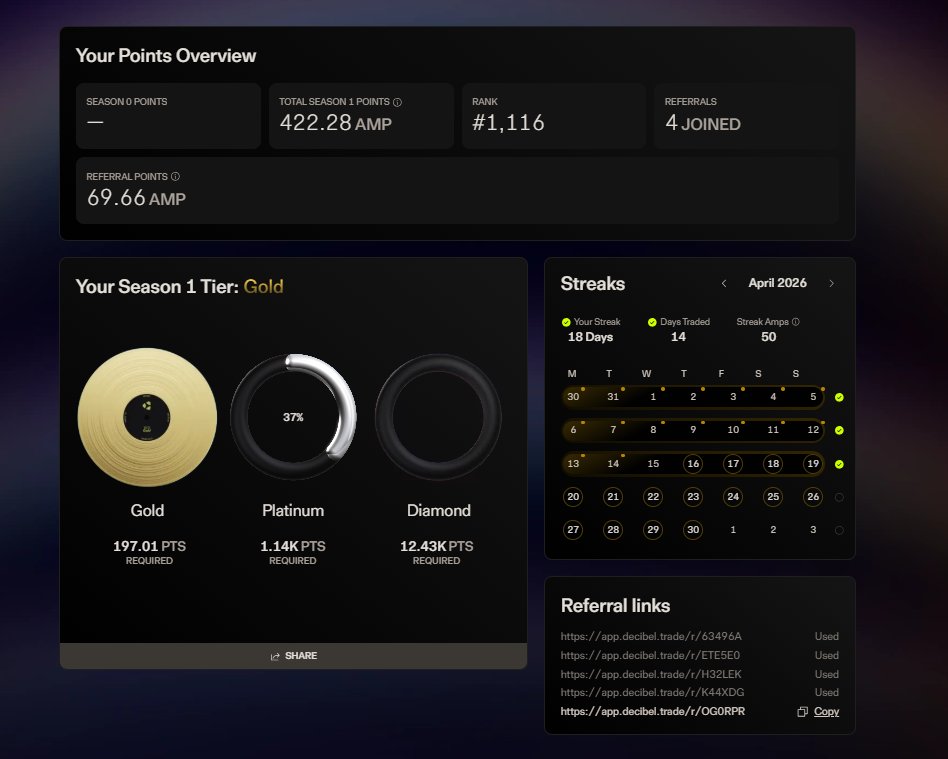This screenshot has height=759, width=948.
Task: Click info icon next to Streak Amps
Action: click(796, 322)
